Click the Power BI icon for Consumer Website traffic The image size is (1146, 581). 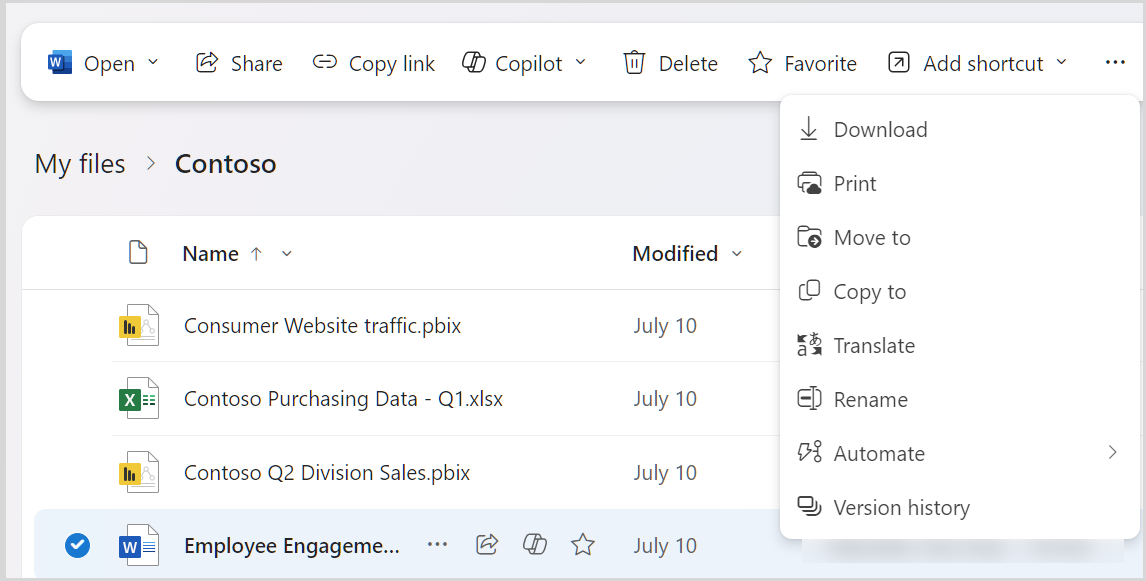pos(138,326)
